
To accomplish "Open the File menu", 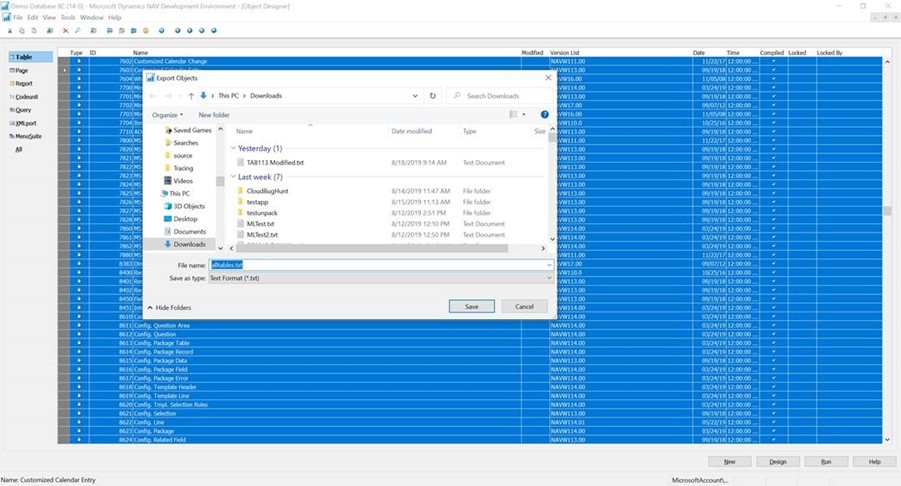I will pyautogui.click(x=18, y=18).
